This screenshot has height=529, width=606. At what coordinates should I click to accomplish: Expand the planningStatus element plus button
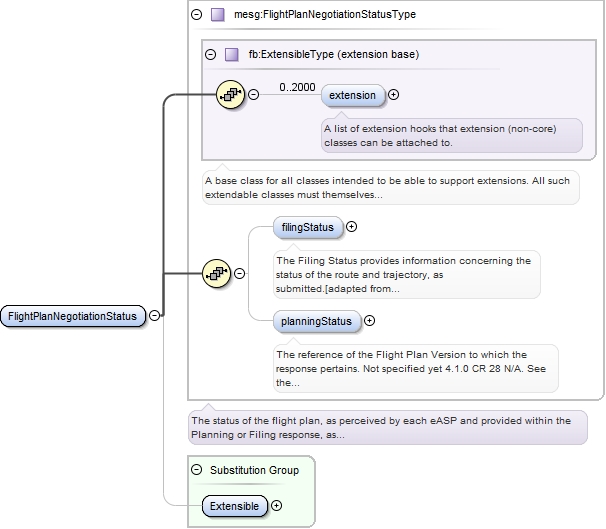point(369,320)
